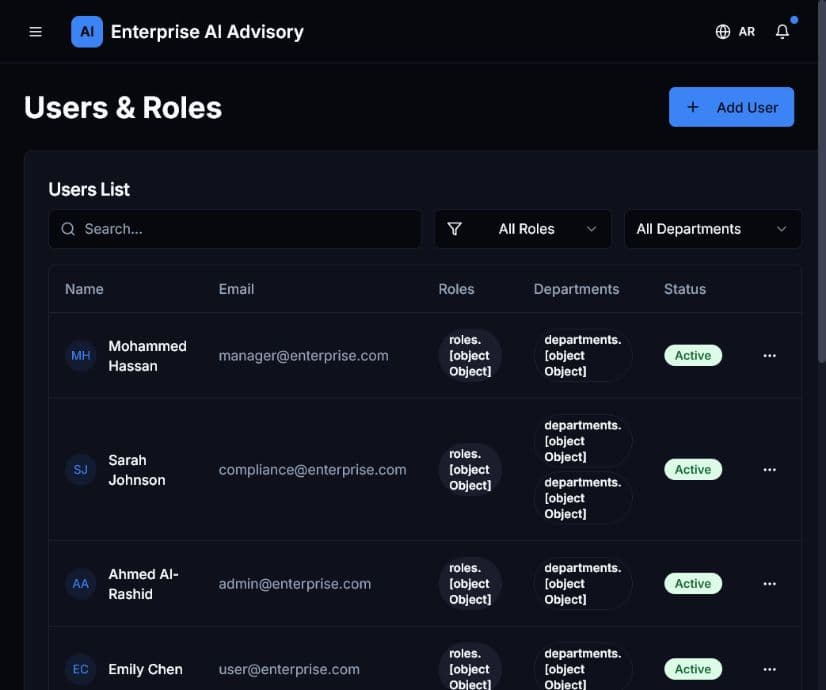Click the chevron in All Departments
Screen dimensions: 826x690
pos(781,229)
